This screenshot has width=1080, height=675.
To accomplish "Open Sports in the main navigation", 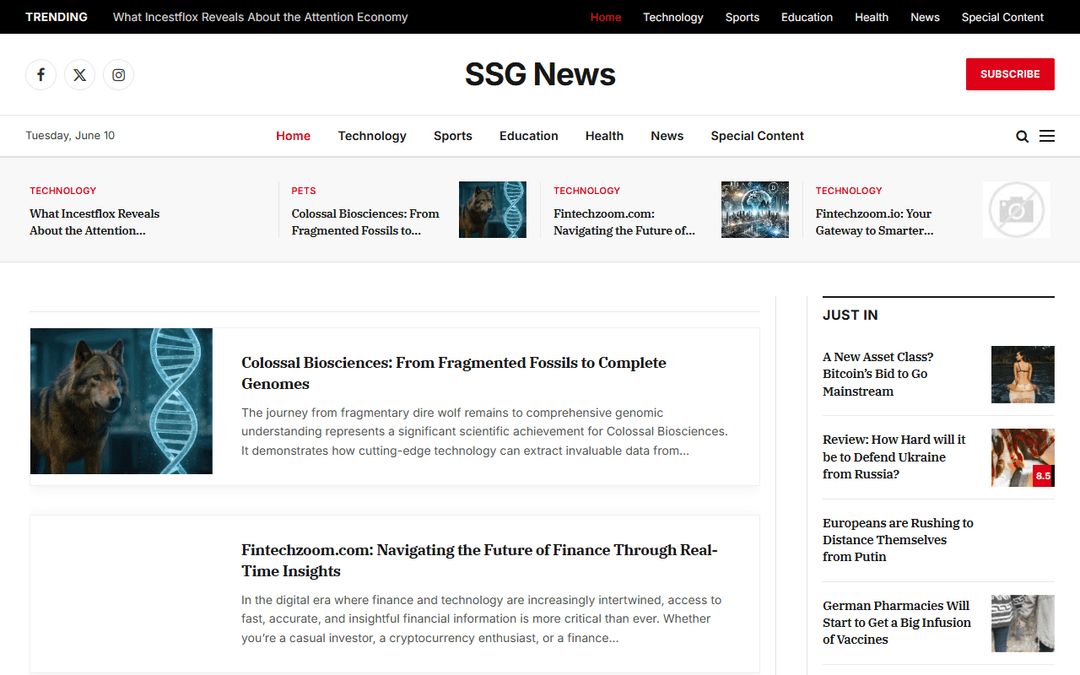I will (453, 136).
